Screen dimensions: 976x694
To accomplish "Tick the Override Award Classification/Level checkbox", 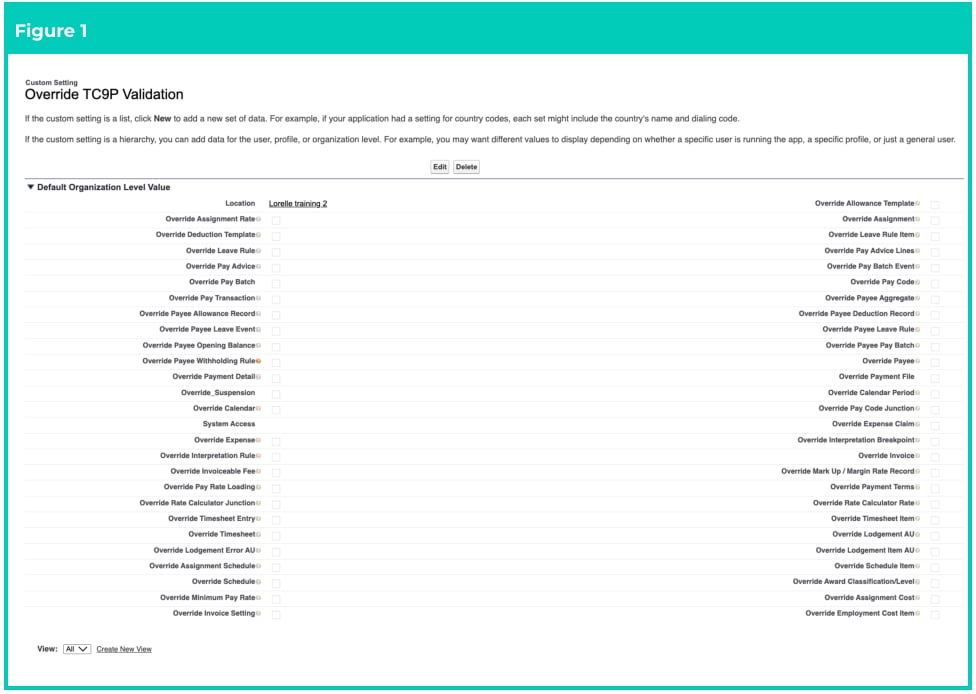I will (x=935, y=583).
